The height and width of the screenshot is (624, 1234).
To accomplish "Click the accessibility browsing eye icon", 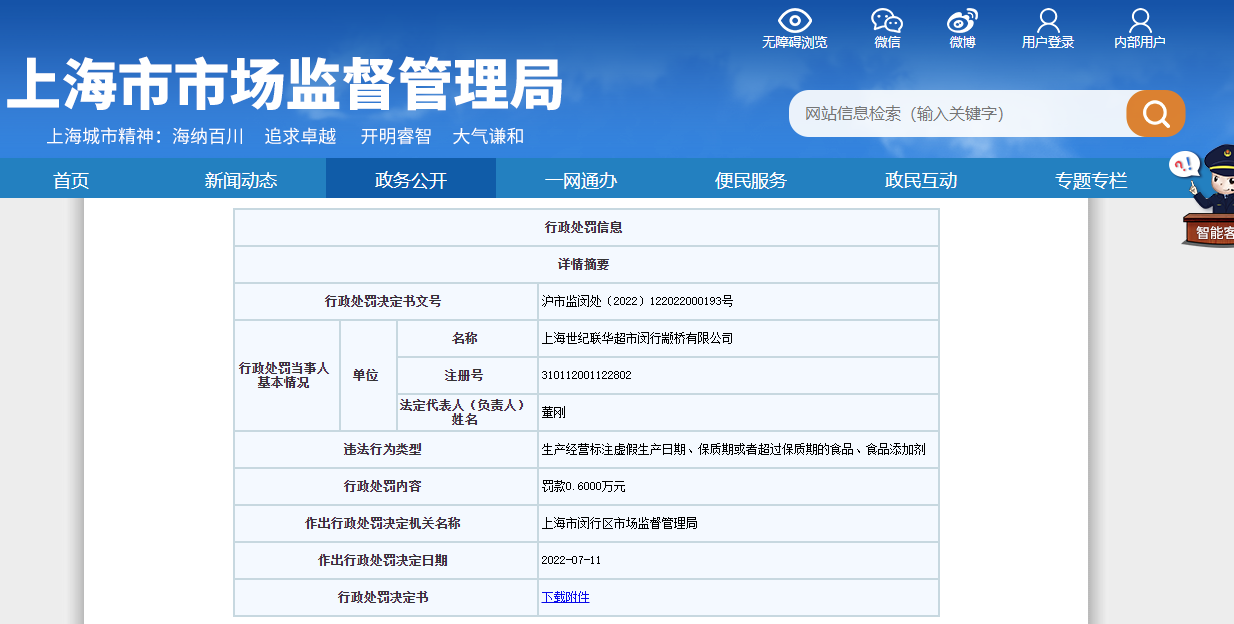I will [x=794, y=20].
